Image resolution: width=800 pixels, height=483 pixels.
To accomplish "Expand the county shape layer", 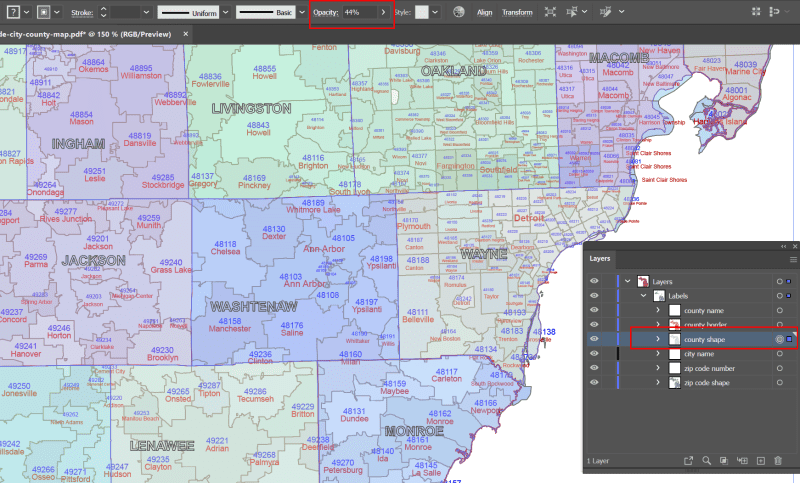I will (658, 338).
